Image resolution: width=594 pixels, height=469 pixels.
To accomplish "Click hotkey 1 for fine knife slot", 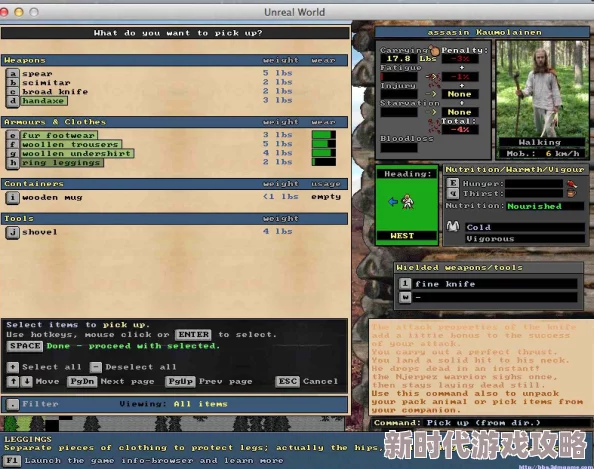I will (x=405, y=283).
